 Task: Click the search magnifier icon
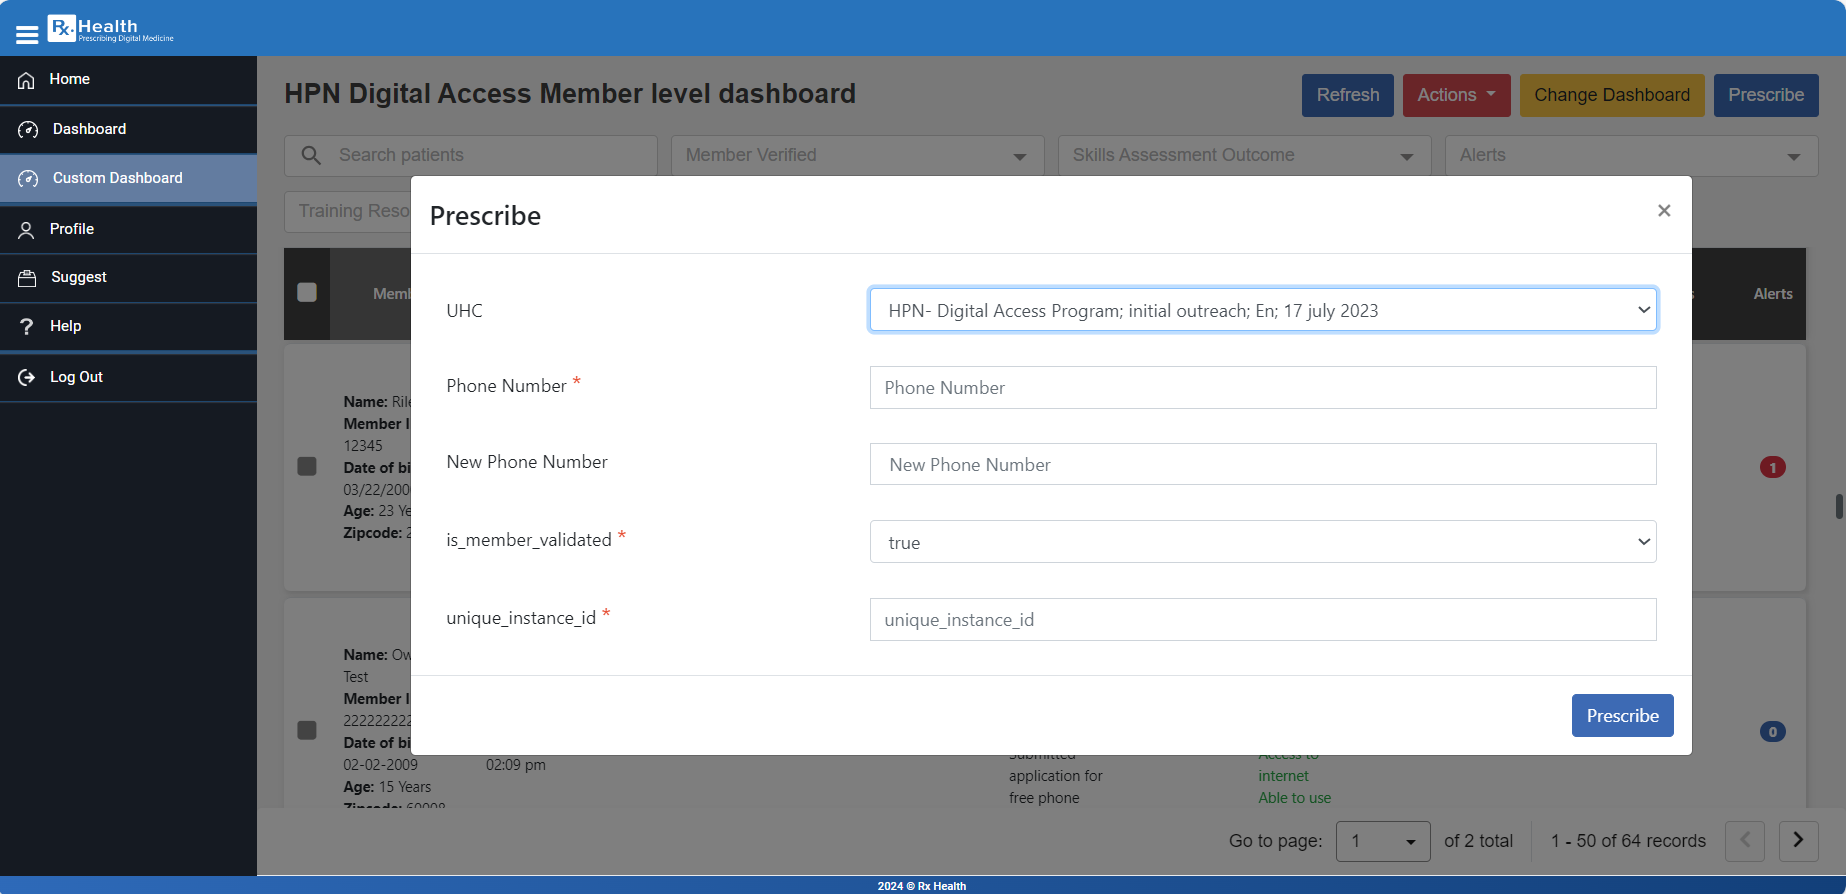311,155
